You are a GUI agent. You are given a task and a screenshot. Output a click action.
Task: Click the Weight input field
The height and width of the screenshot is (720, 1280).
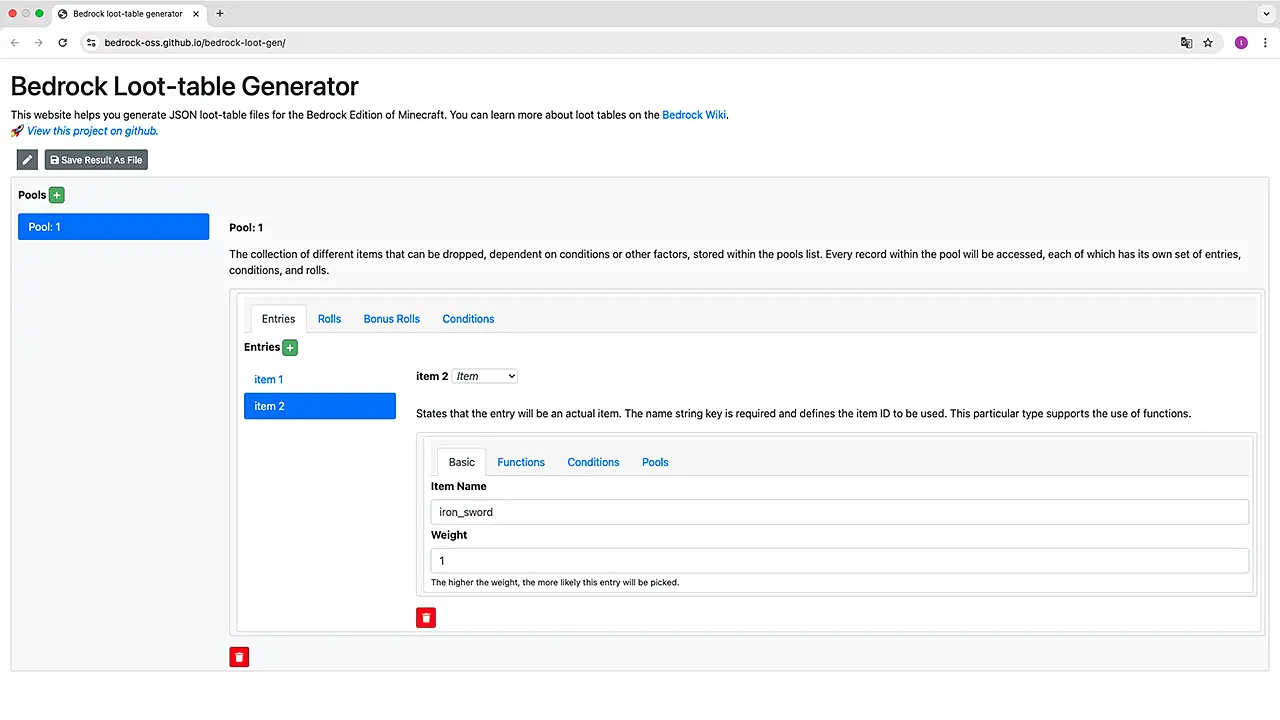839,561
